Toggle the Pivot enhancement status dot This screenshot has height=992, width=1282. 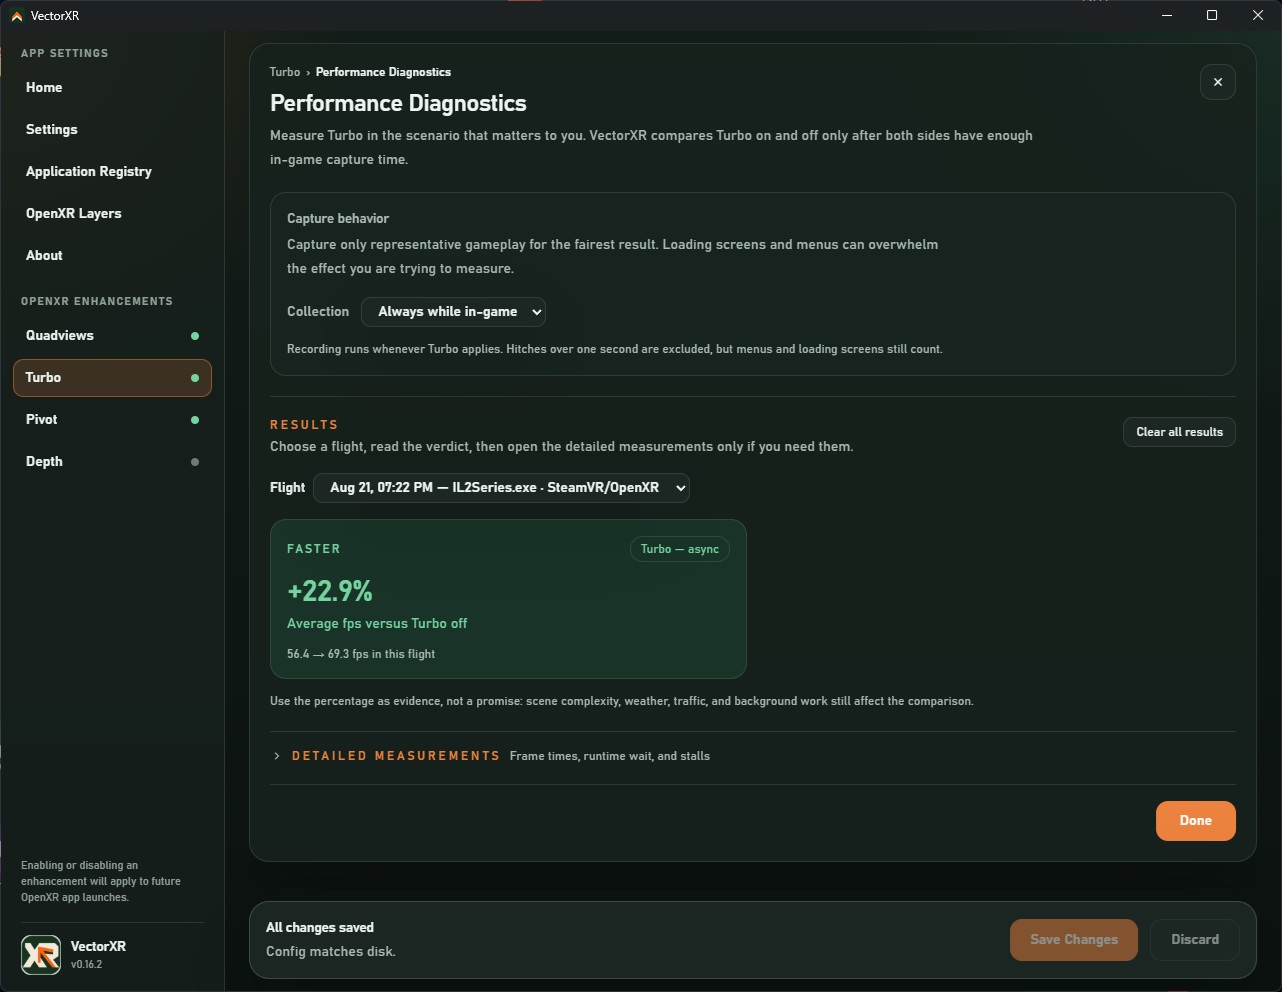pyautogui.click(x=195, y=420)
